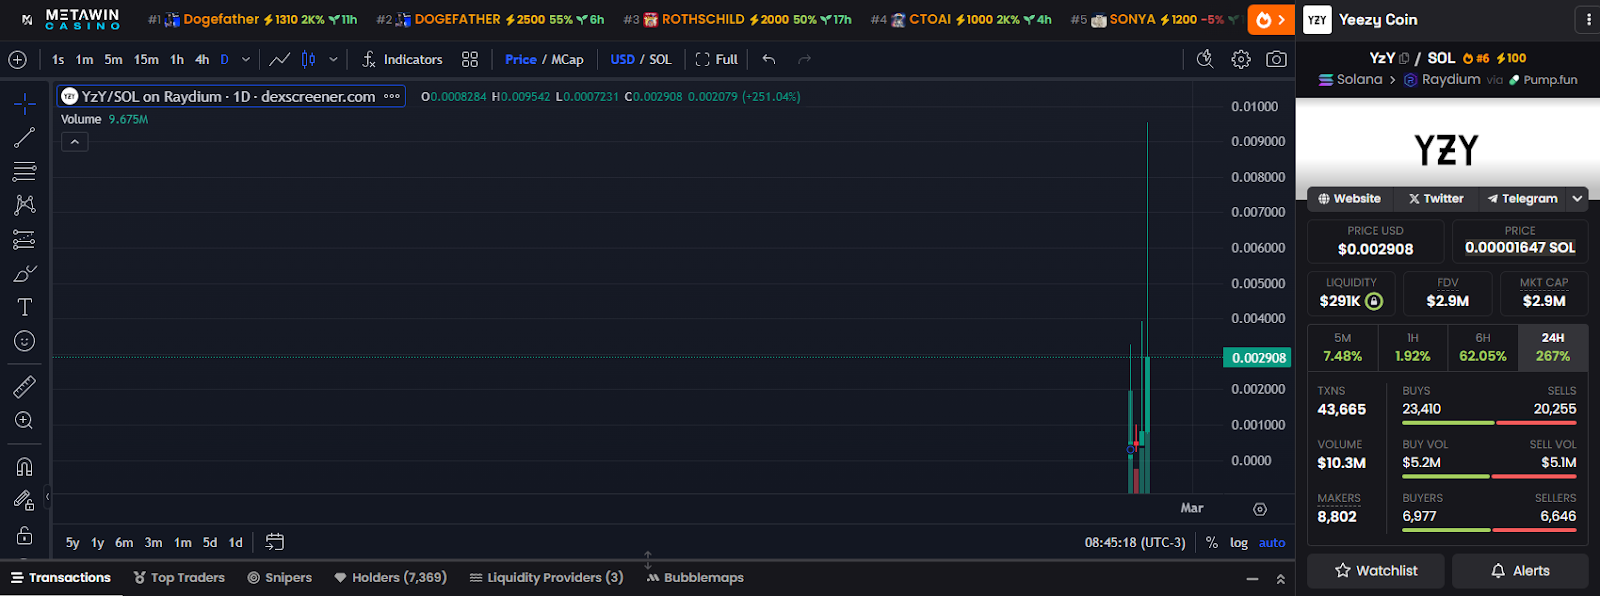Viewport: 1600px width, 596px height.
Task: Select the candlestick chart style icon
Action: (x=308, y=60)
